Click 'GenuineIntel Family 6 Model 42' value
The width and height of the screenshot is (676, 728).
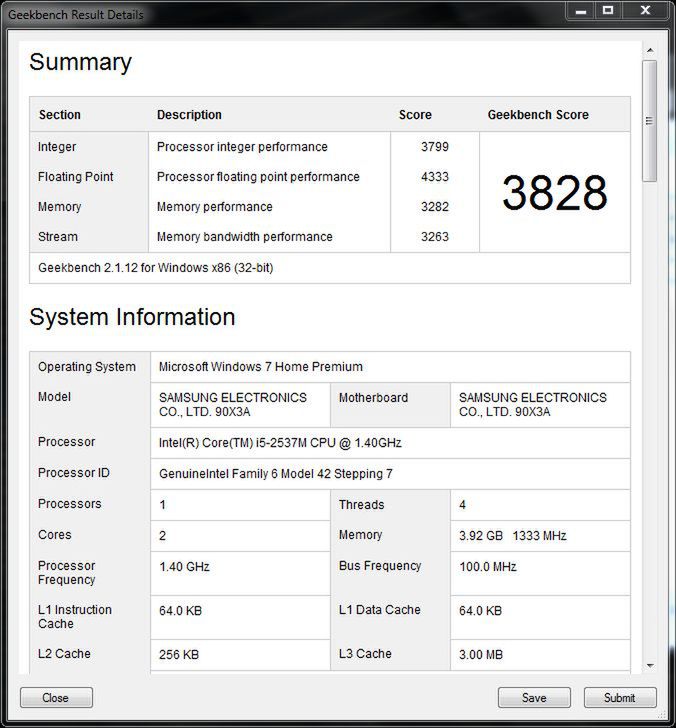pos(276,474)
